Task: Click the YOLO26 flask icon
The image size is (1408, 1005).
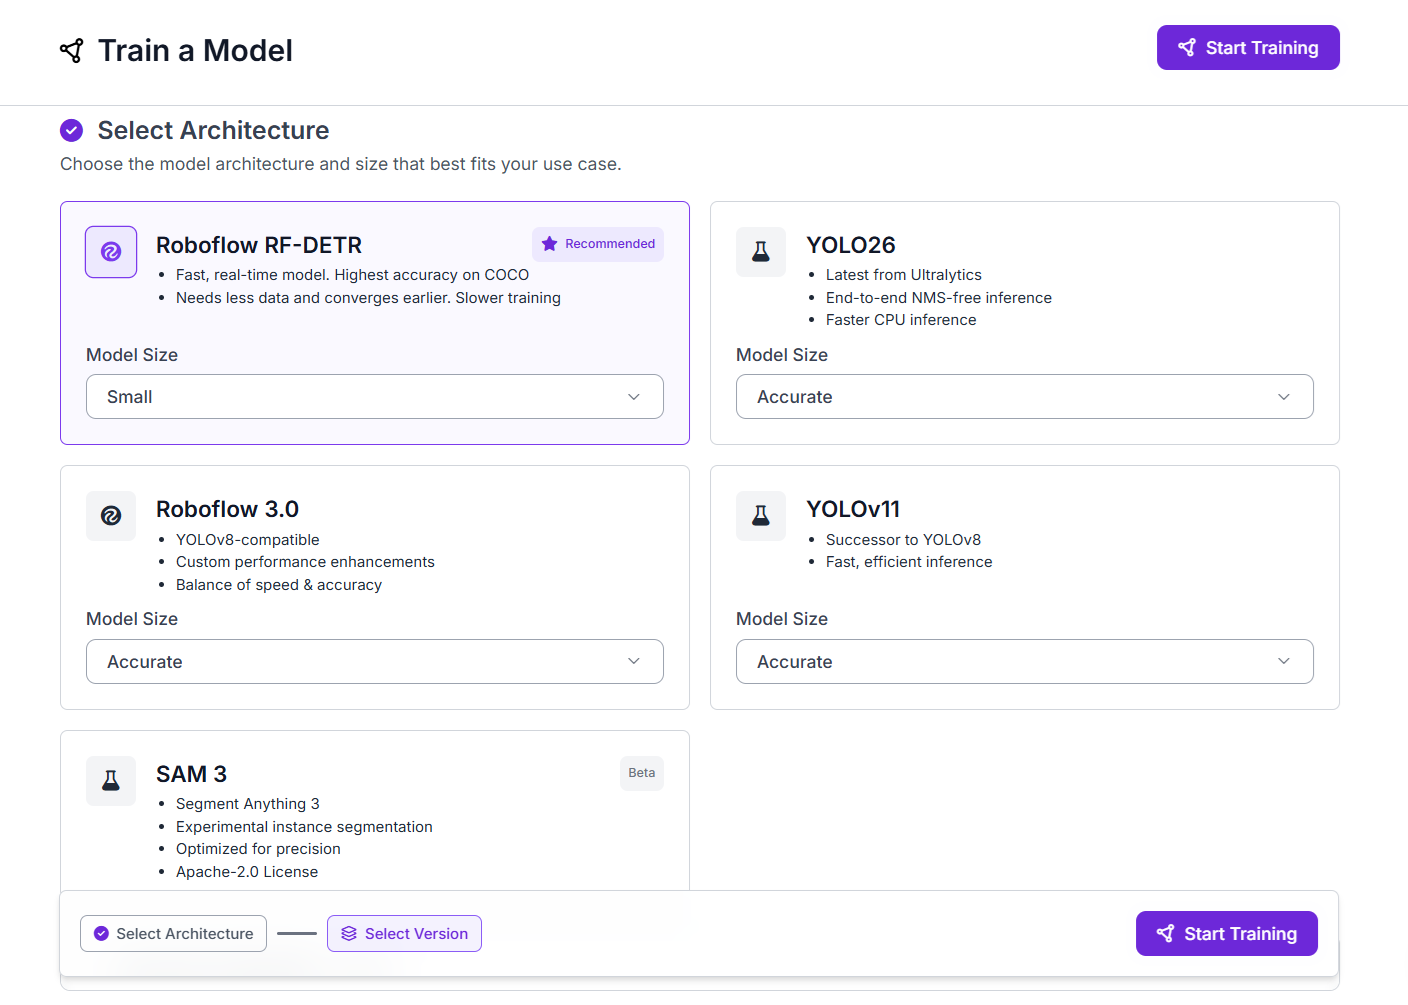Action: tap(761, 252)
